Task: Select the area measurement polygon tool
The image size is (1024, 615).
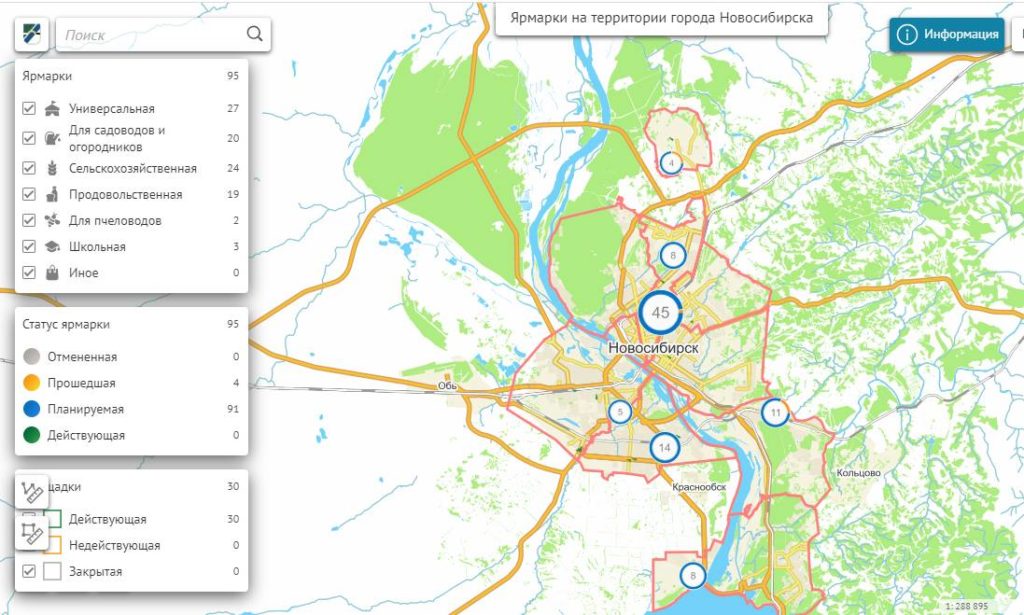Action: tap(33, 533)
